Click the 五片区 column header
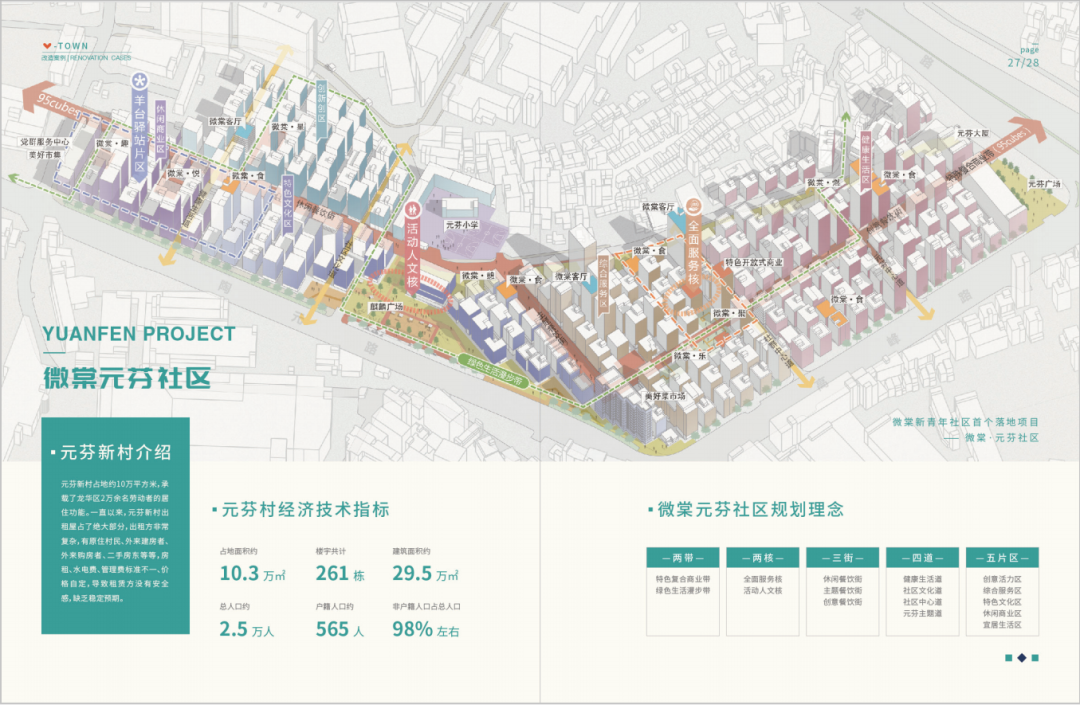Viewport: 1080px width, 705px height. 1002,558
